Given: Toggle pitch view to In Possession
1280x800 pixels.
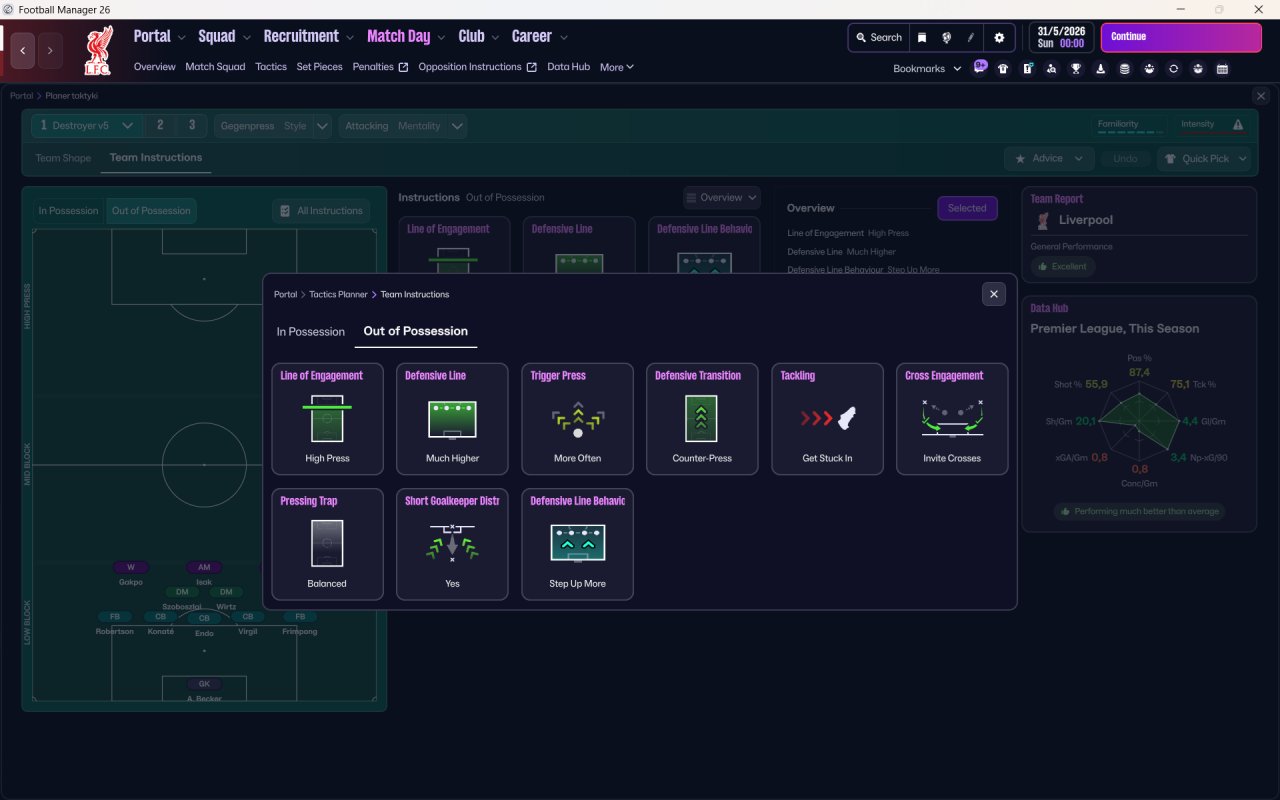Looking at the screenshot, I should point(69,211).
